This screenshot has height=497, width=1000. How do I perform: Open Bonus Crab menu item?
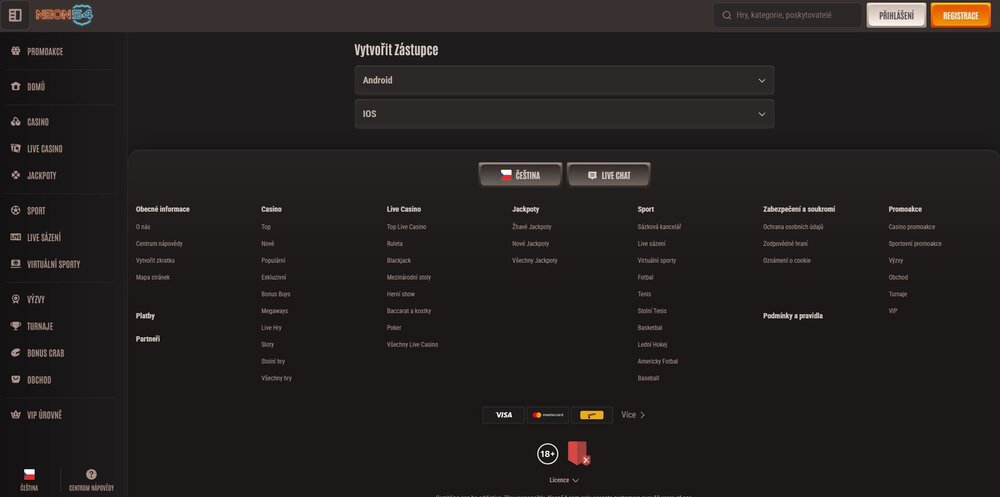tap(45, 353)
